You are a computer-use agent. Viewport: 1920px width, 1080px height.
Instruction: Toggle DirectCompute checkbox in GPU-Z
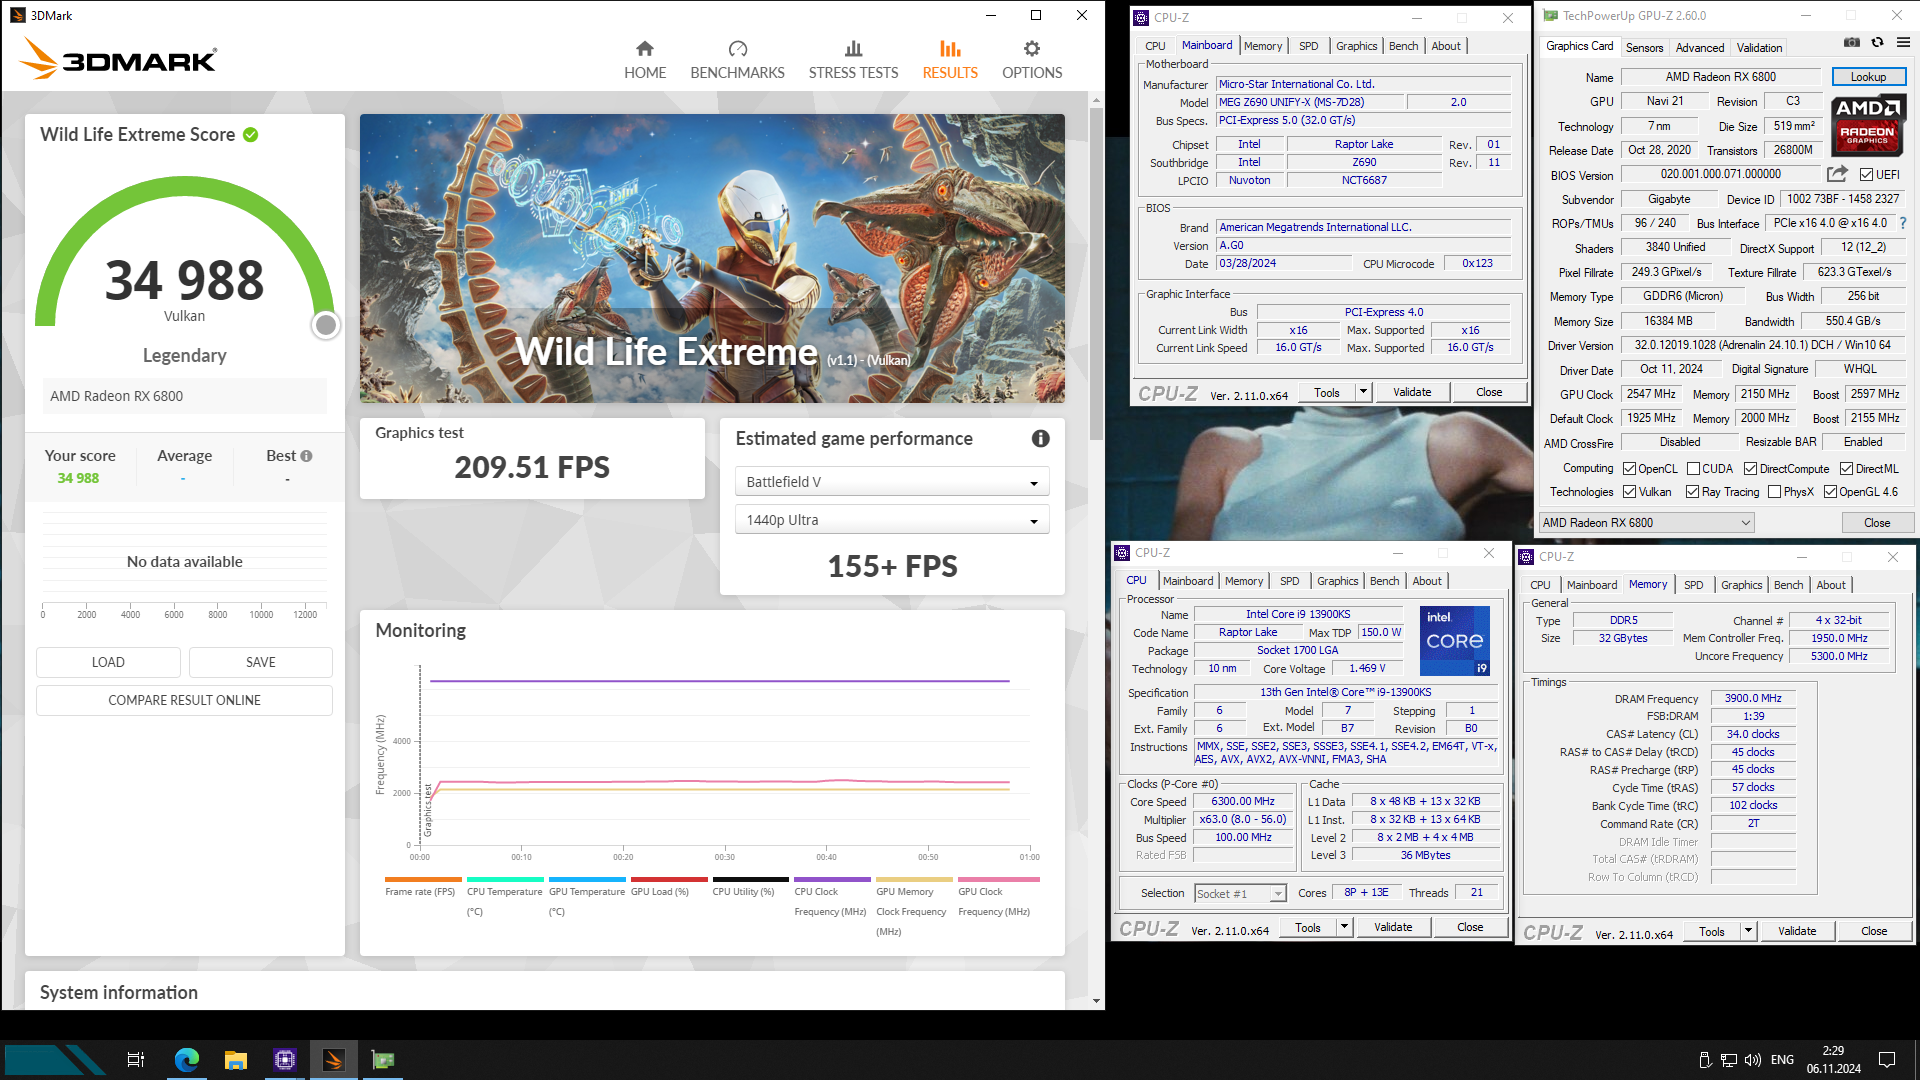click(1750, 469)
